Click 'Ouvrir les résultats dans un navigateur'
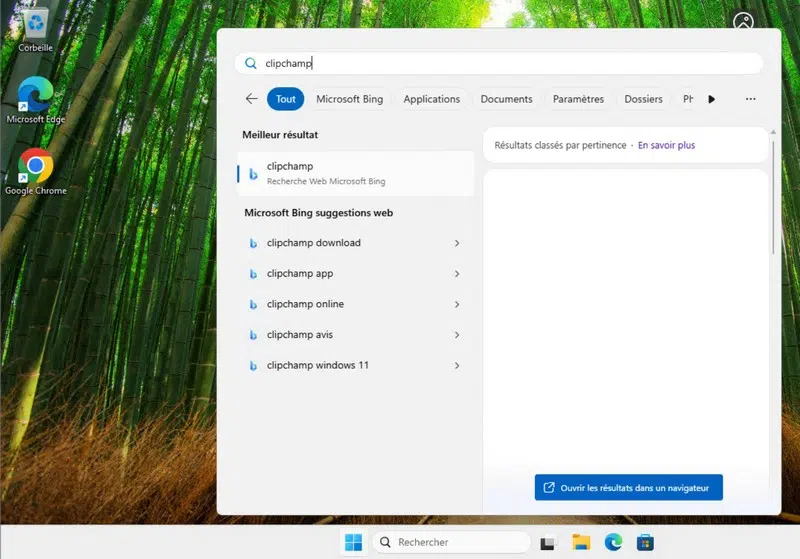 tap(628, 488)
